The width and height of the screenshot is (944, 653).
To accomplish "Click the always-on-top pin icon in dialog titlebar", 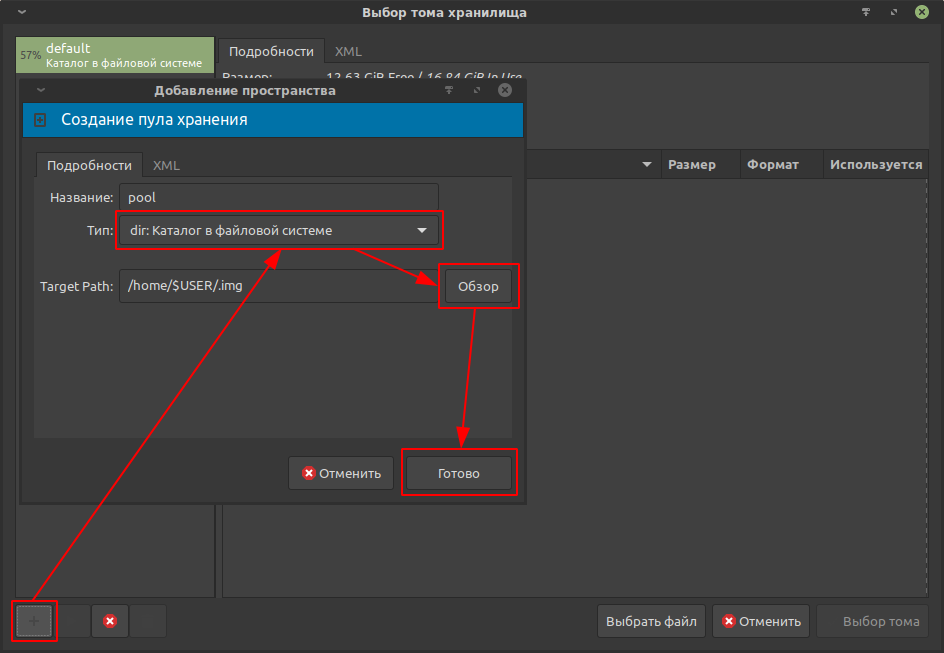I will [x=449, y=90].
